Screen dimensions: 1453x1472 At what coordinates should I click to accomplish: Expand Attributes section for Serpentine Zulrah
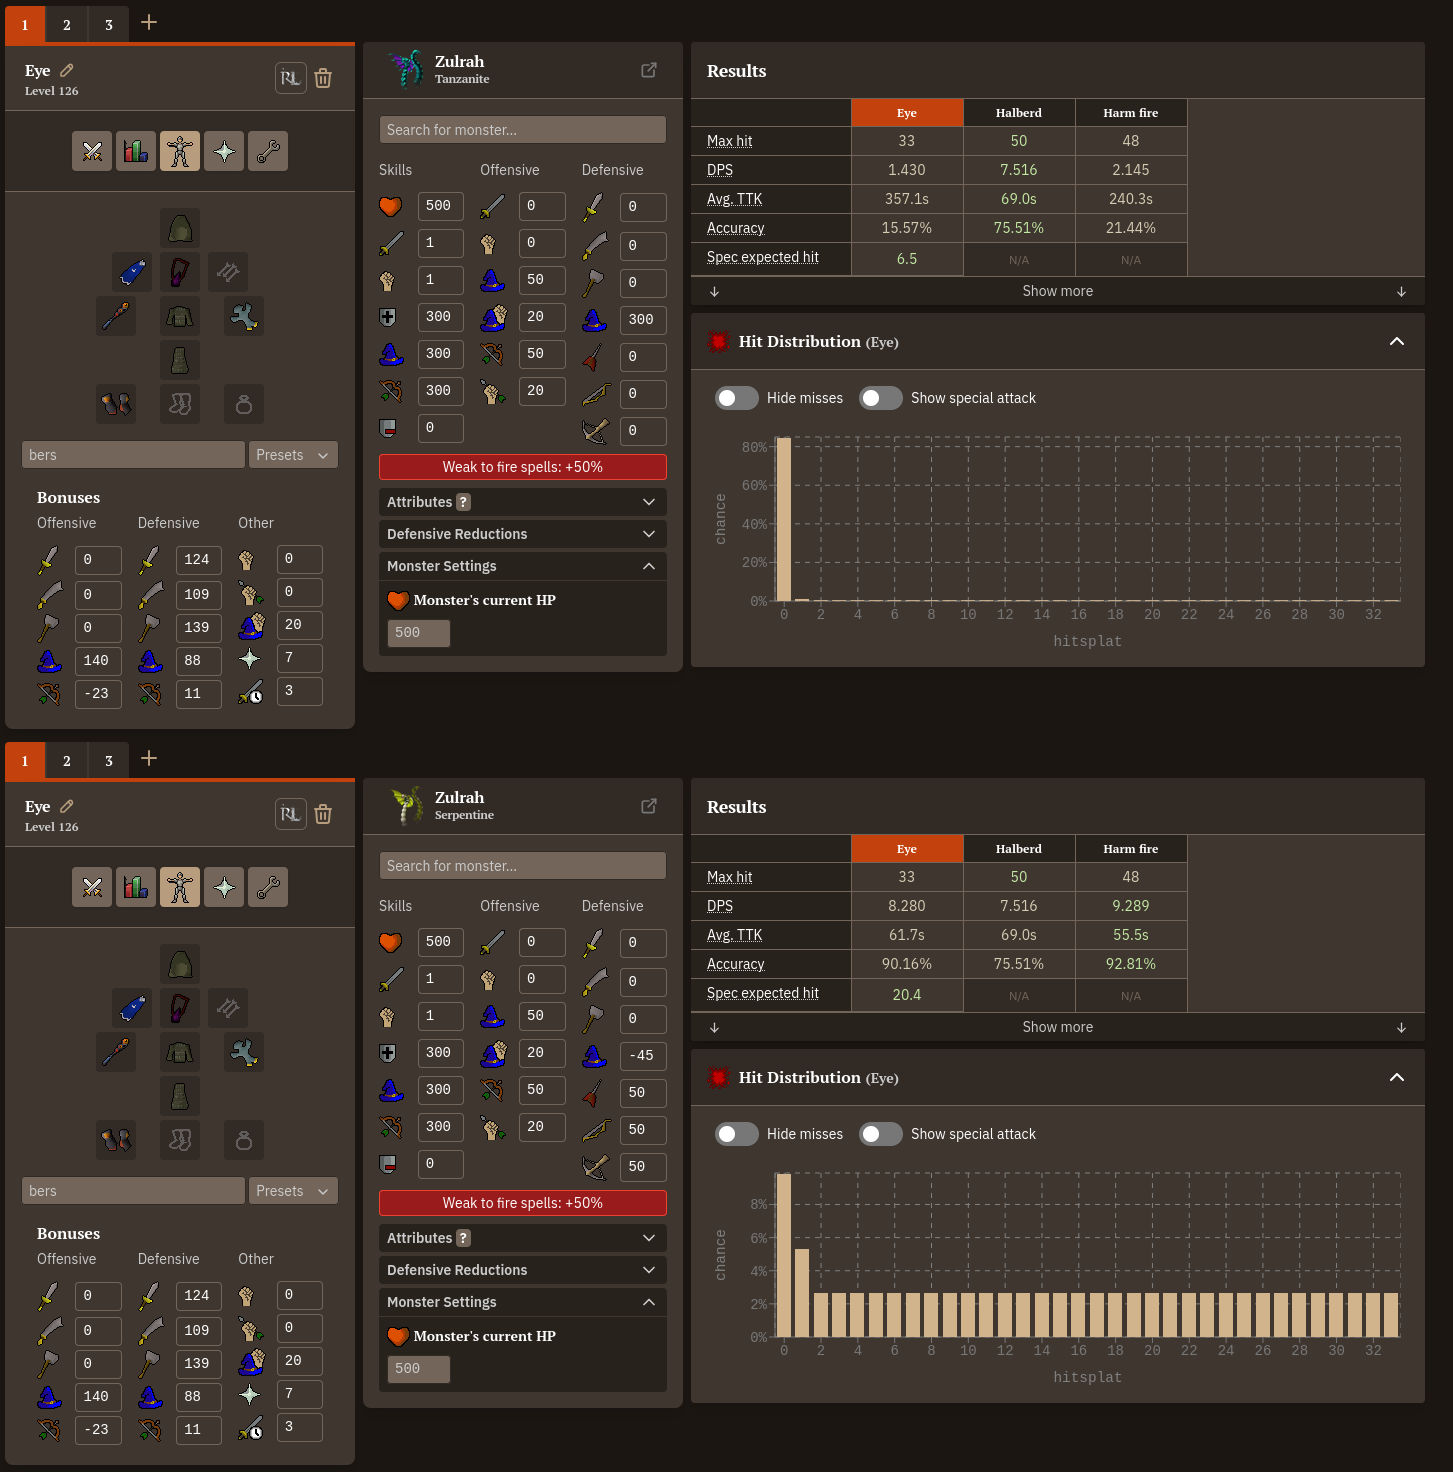pyautogui.click(x=523, y=1238)
